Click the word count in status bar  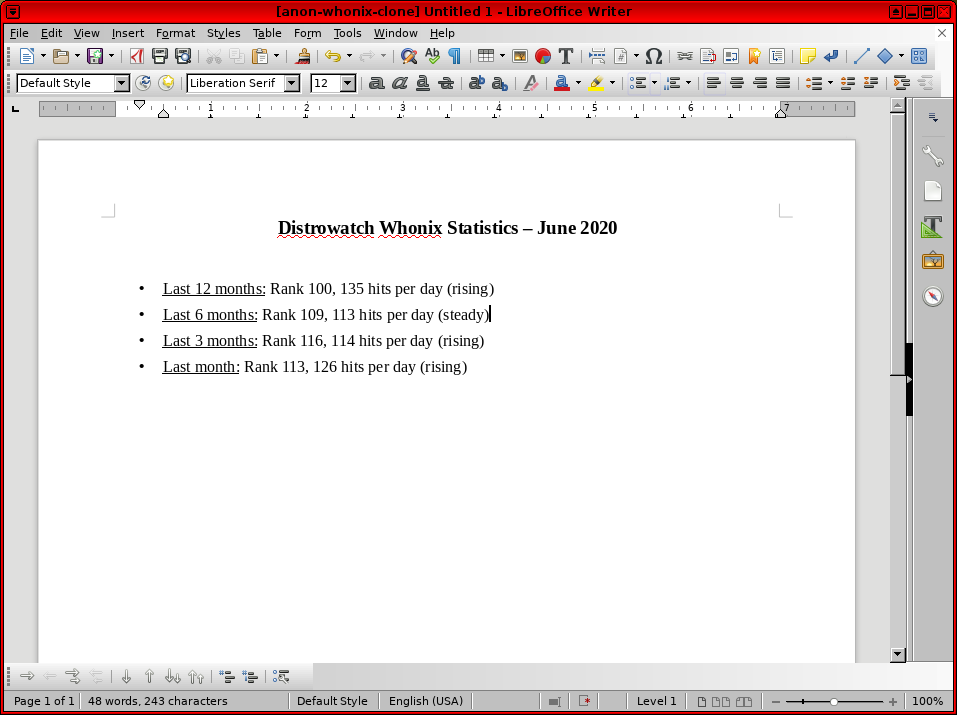(x=157, y=701)
